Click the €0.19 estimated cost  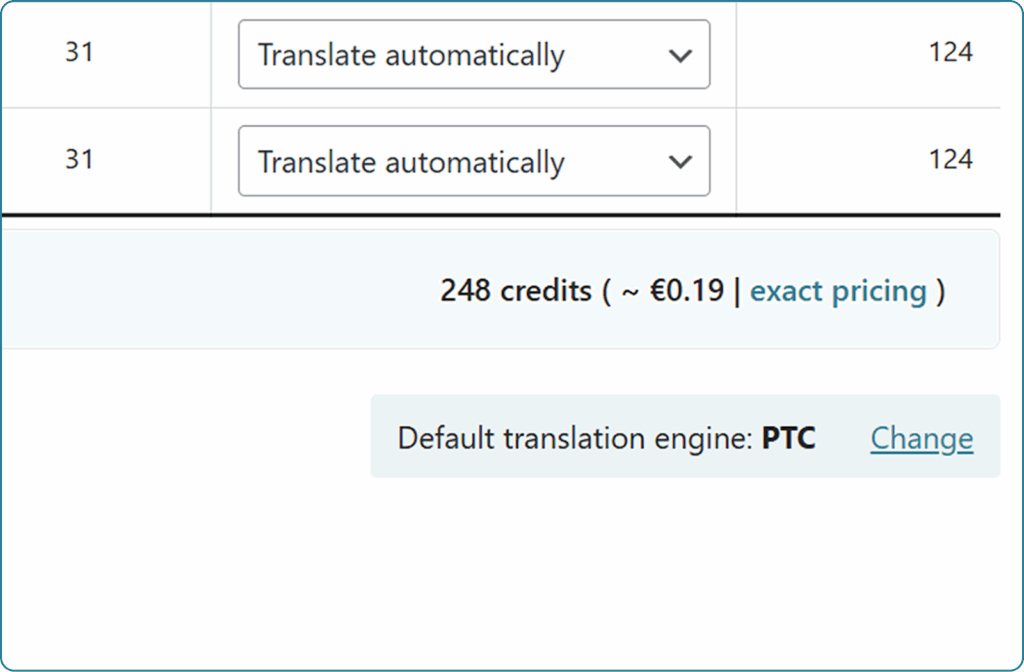pos(688,291)
